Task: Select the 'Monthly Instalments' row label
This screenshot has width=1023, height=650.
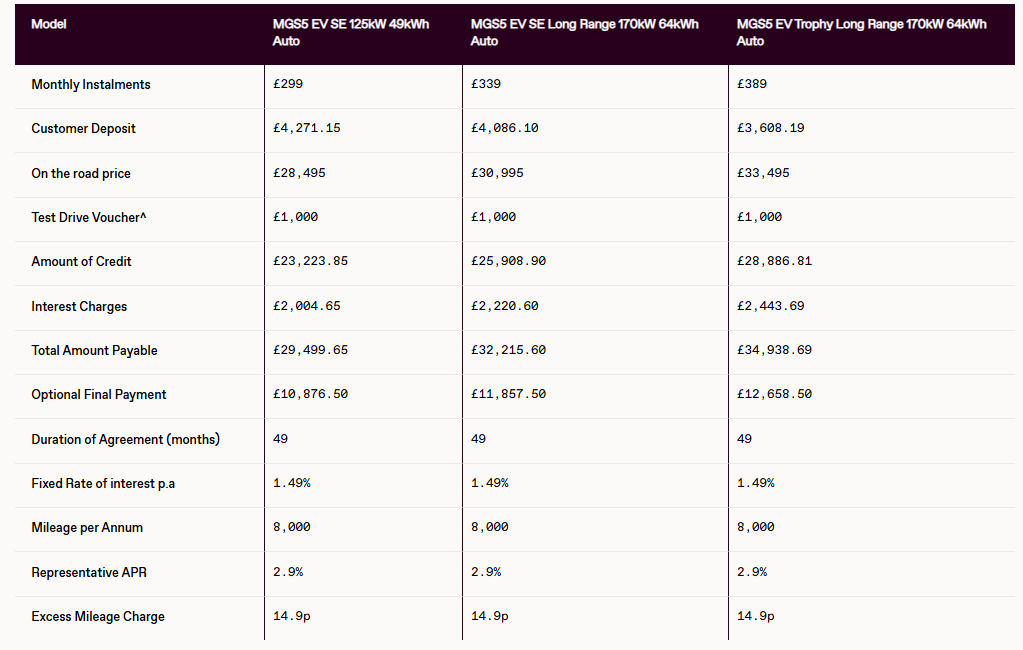Action: 91,84
